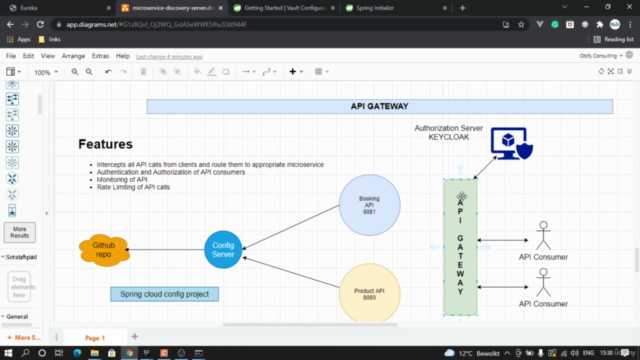Click the Line Color pencil icon

point(211,72)
